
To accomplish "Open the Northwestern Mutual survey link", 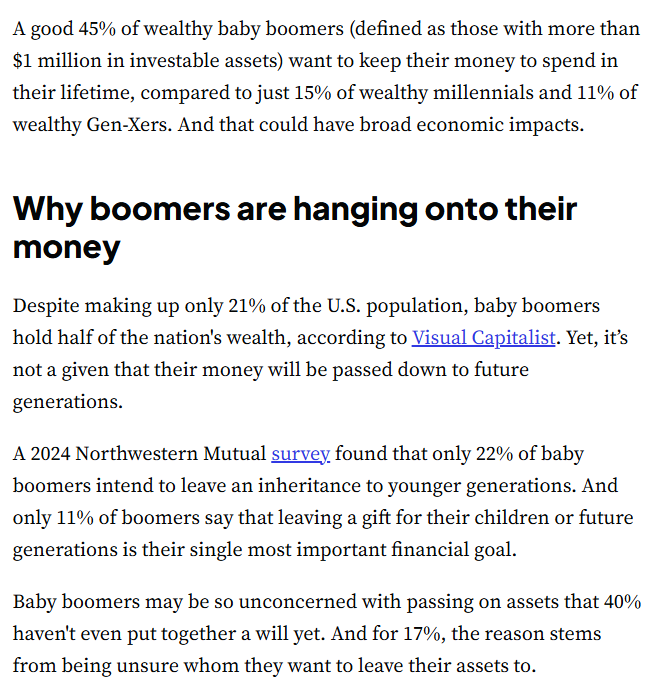I will (x=300, y=454).
